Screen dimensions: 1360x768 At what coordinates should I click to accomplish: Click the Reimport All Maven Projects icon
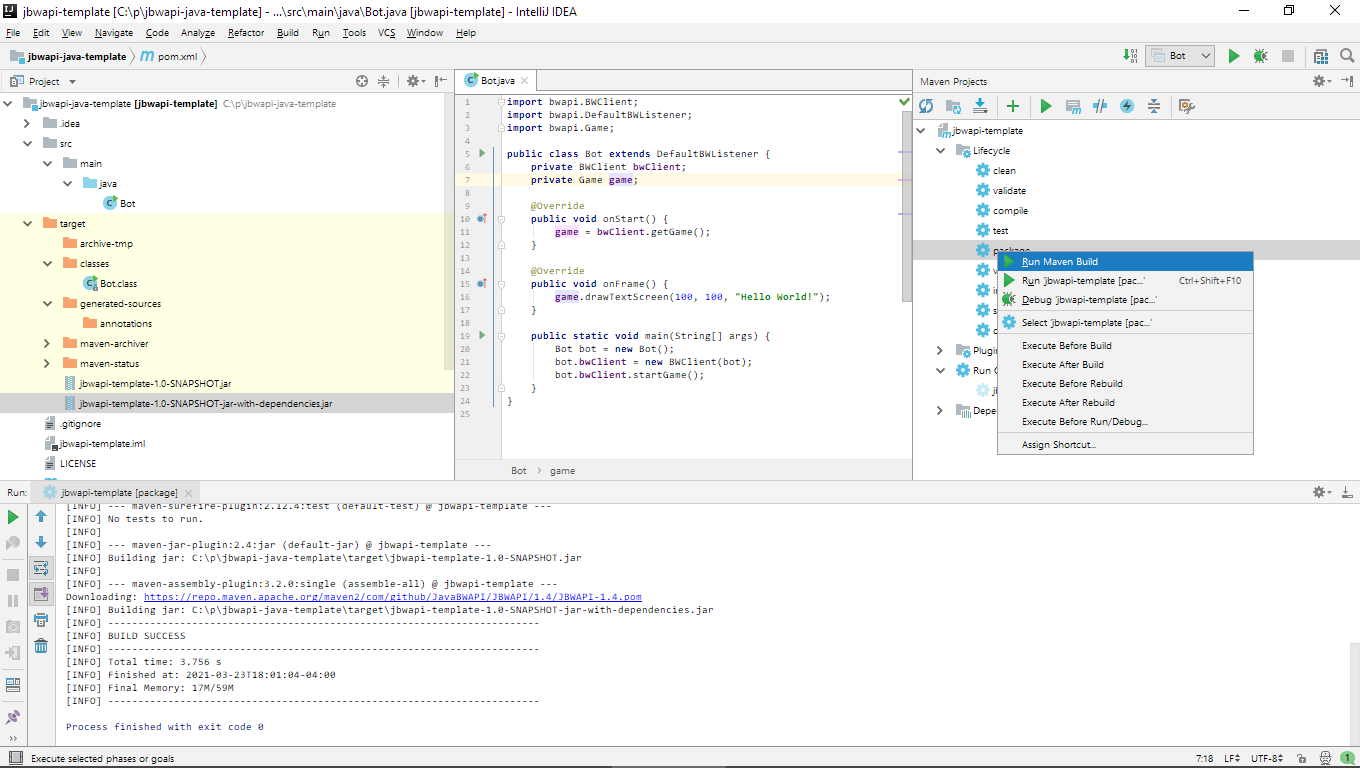tap(926, 106)
